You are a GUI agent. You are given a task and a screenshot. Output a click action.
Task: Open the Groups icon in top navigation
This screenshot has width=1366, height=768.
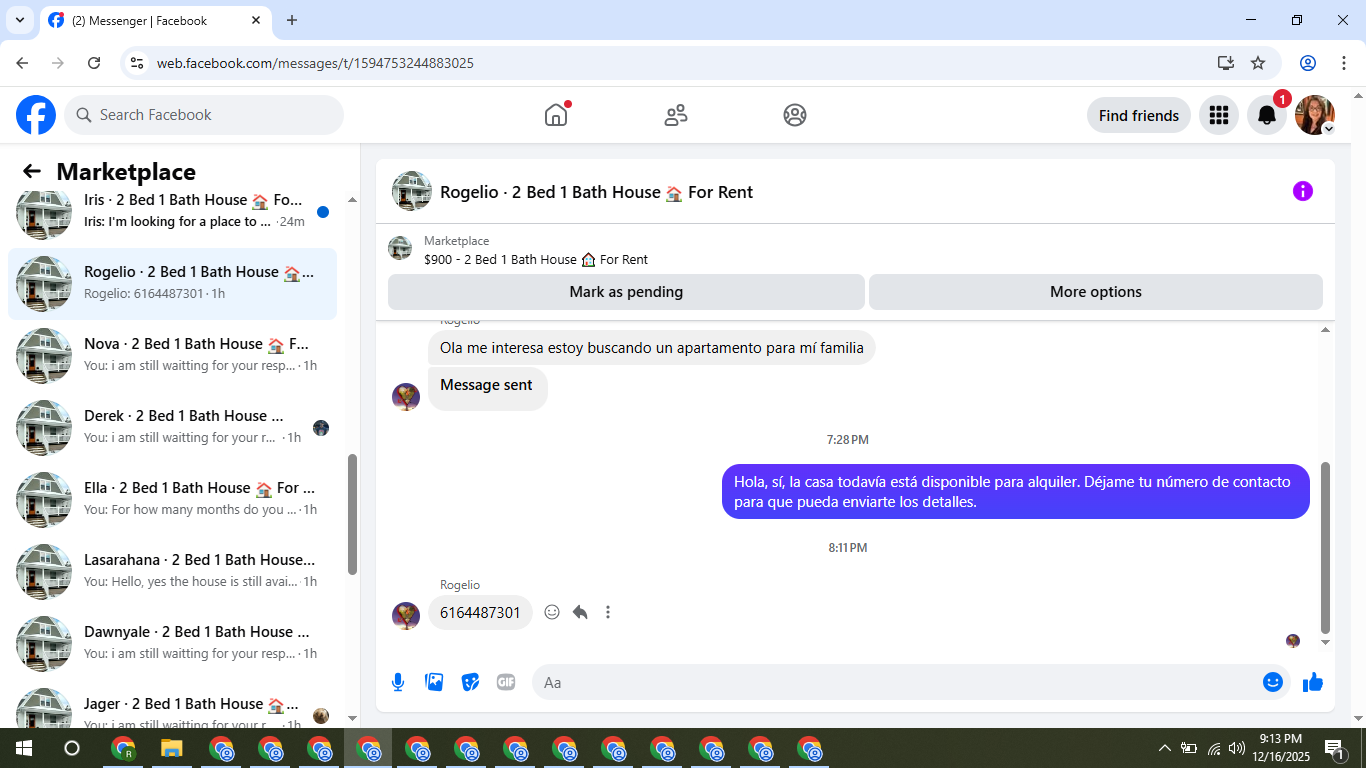795,115
